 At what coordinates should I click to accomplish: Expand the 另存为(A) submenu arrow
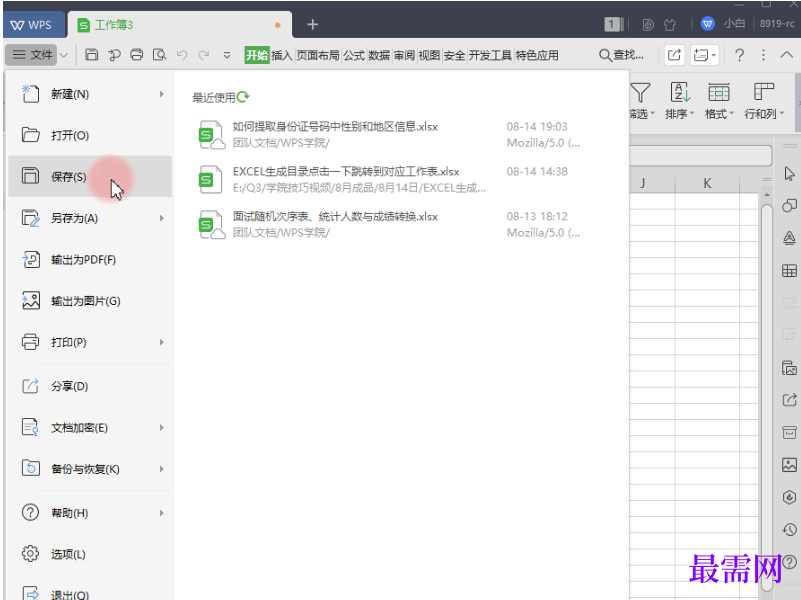161,218
